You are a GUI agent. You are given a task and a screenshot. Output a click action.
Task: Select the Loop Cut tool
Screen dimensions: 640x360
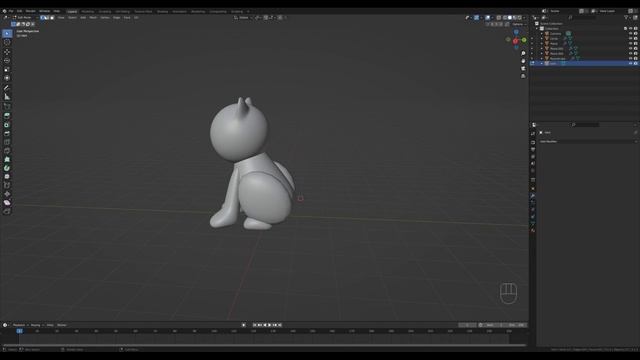7,142
